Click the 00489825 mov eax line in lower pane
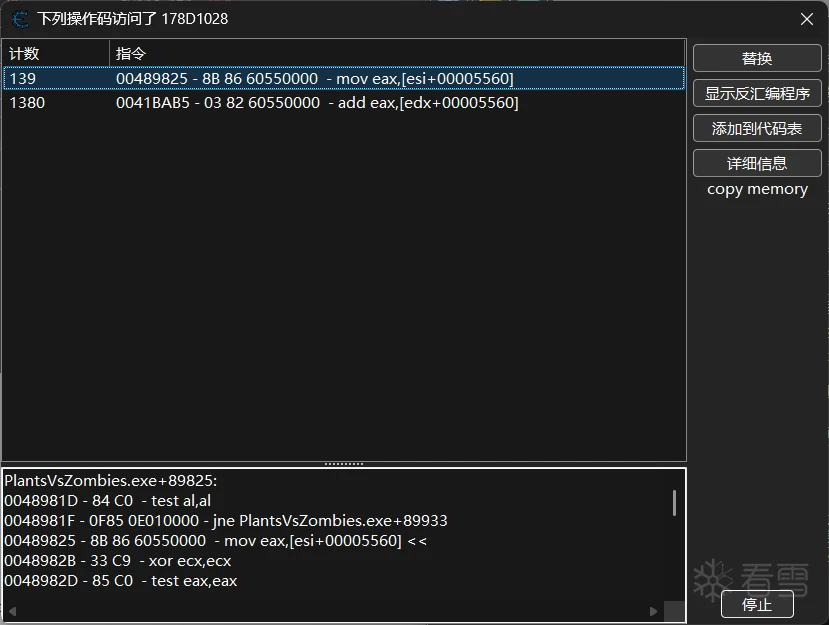The height and width of the screenshot is (625, 829). pyautogui.click(x=216, y=541)
